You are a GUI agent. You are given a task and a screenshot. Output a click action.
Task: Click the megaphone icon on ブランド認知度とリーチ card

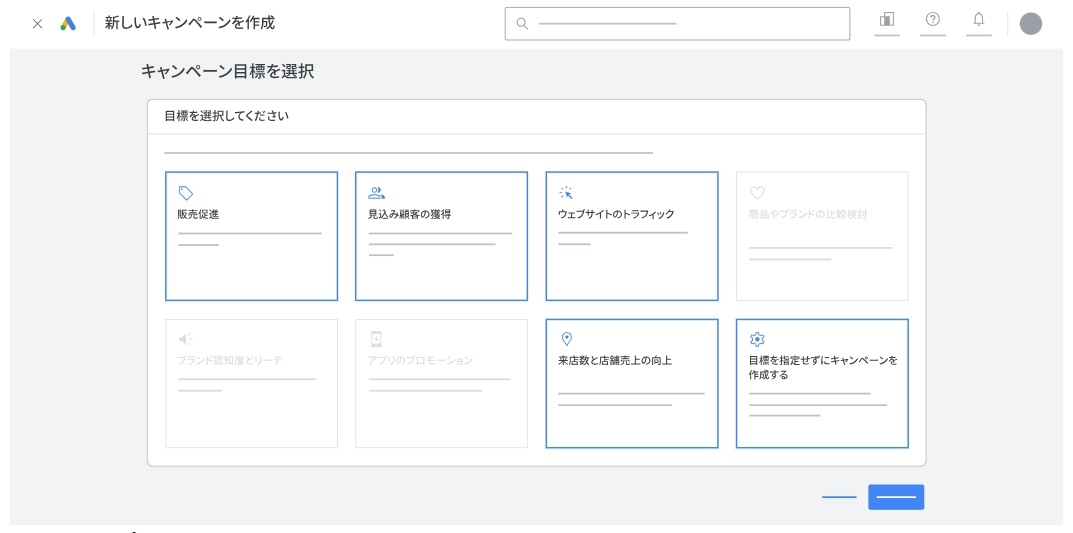tap(185, 339)
